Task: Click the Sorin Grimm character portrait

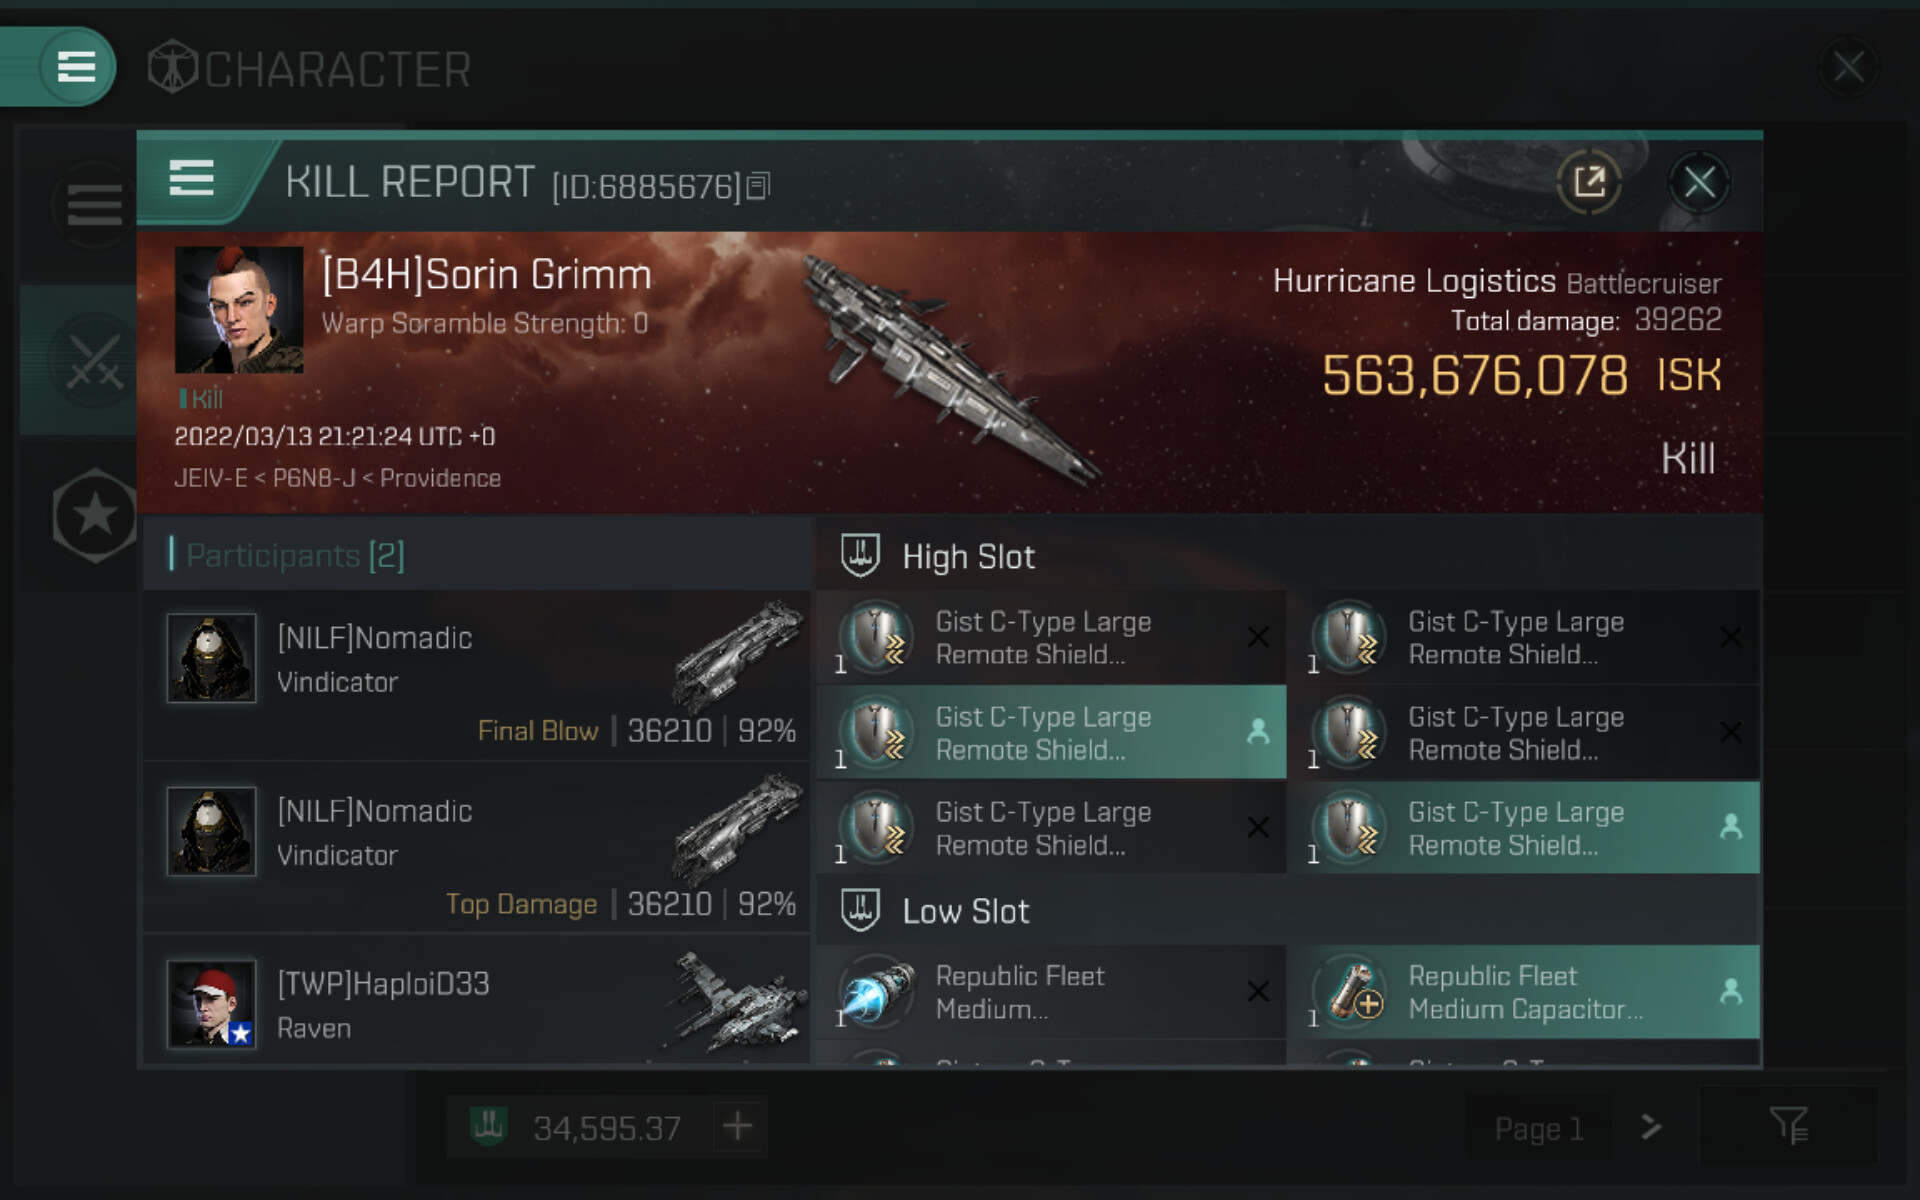Action: [238, 310]
